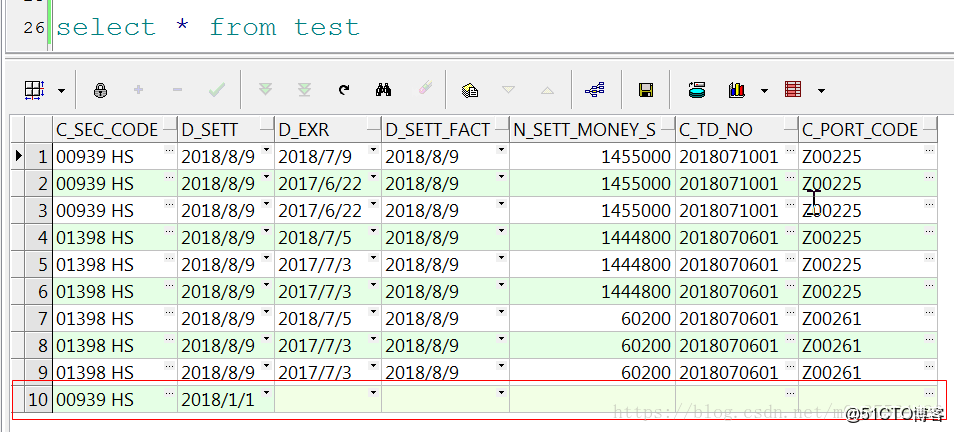Screen dimensions: 954x432
Task: Open date dropdown in row 7 D_EXR cell
Action: pyautogui.click(x=374, y=311)
